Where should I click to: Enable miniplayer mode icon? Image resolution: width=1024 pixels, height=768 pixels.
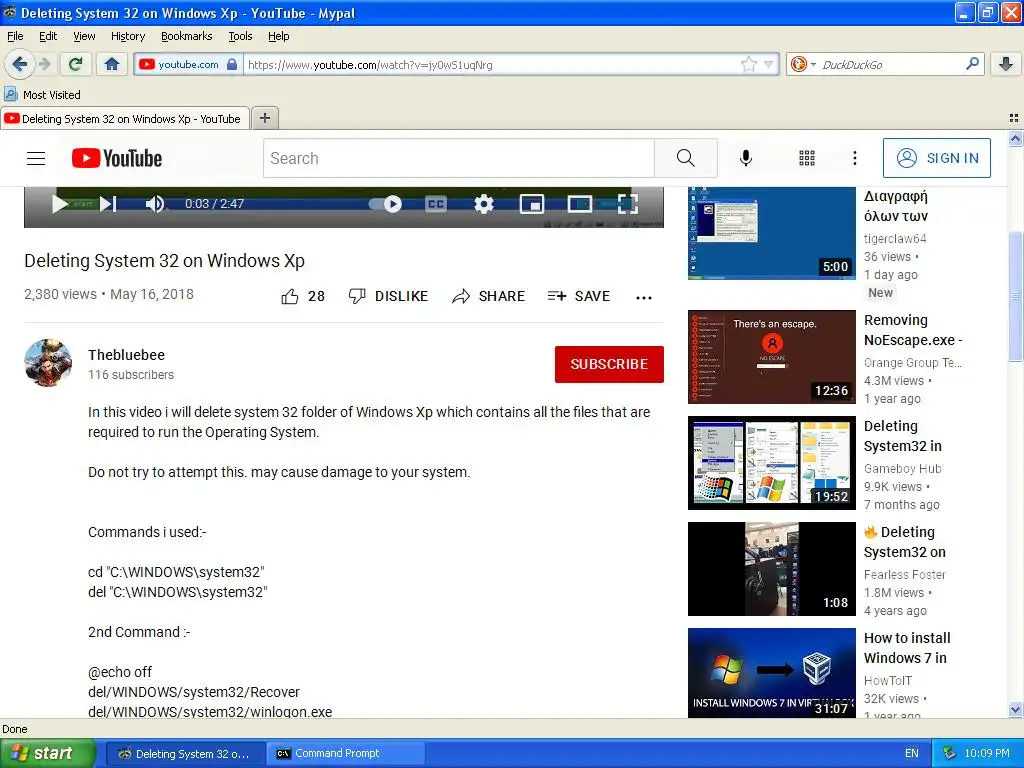[x=532, y=204]
